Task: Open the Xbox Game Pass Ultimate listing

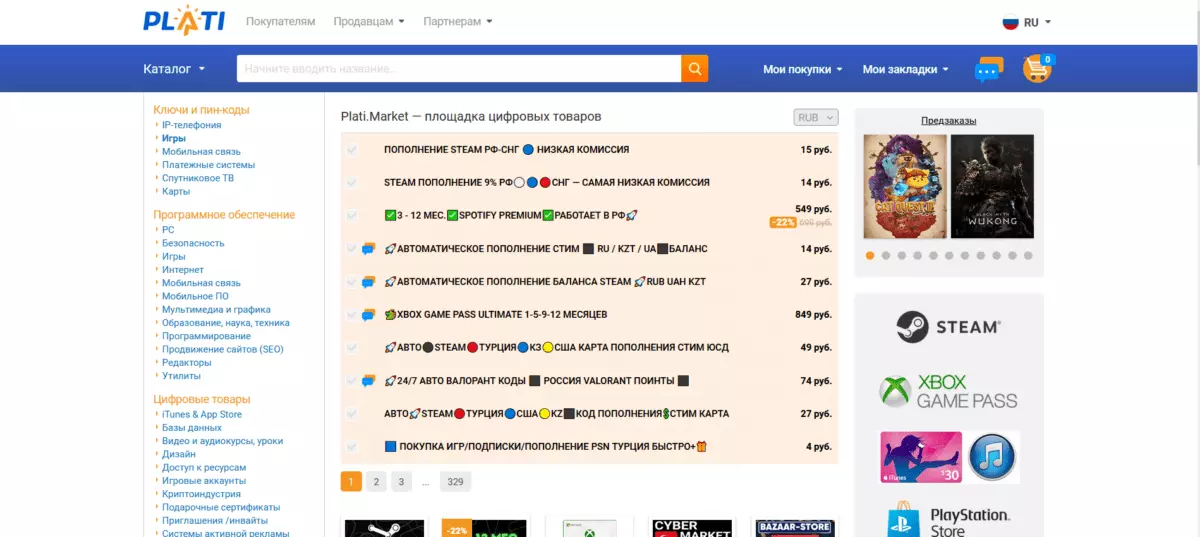Action: pyautogui.click(x=495, y=315)
